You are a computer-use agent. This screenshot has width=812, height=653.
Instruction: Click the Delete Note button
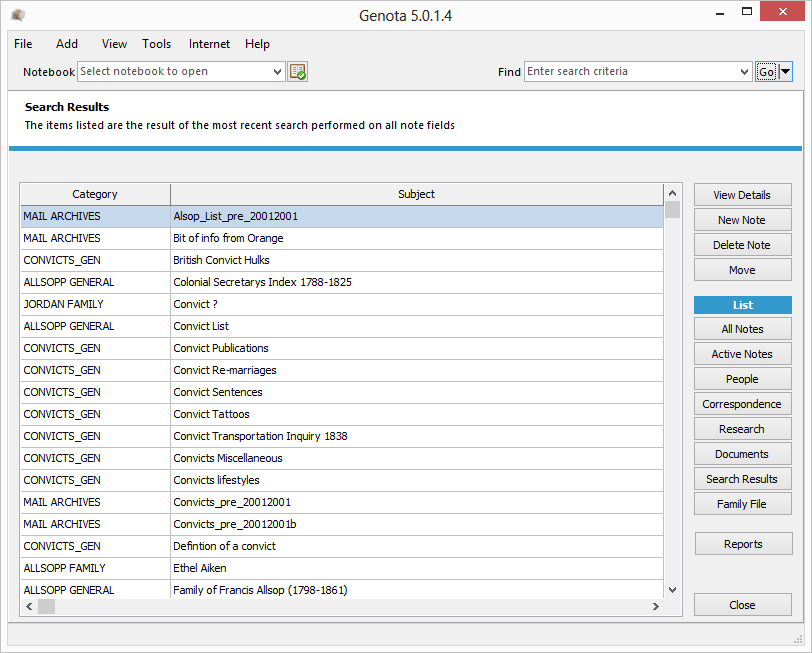(742, 245)
